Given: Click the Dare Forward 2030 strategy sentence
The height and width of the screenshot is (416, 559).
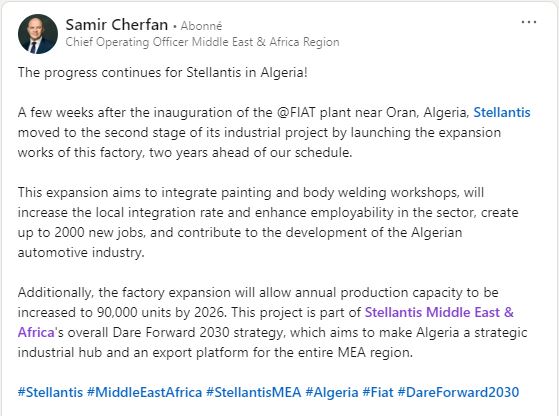Looking at the screenshot, I should [273, 333].
